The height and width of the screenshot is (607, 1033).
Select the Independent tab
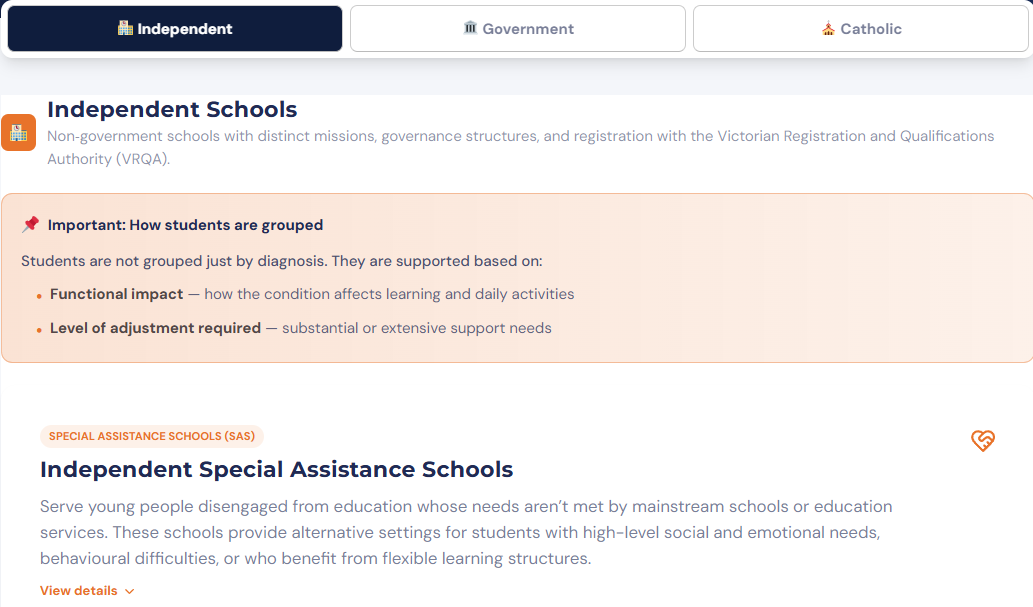[x=174, y=28]
